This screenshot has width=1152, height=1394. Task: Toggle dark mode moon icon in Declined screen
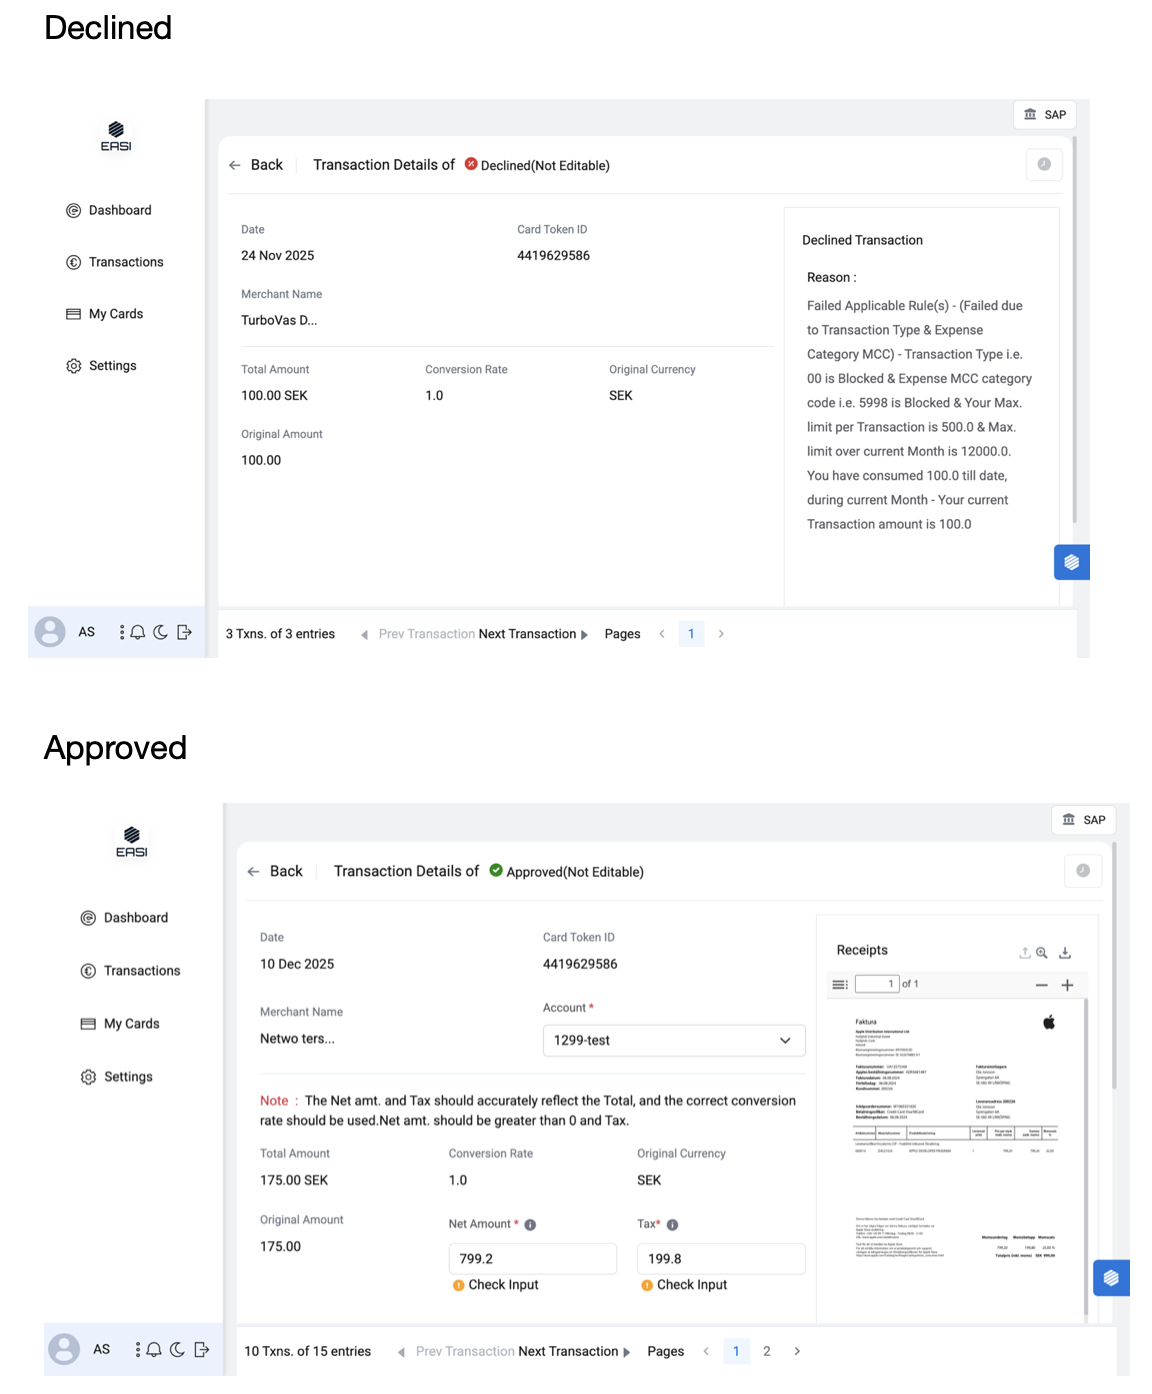coord(160,632)
